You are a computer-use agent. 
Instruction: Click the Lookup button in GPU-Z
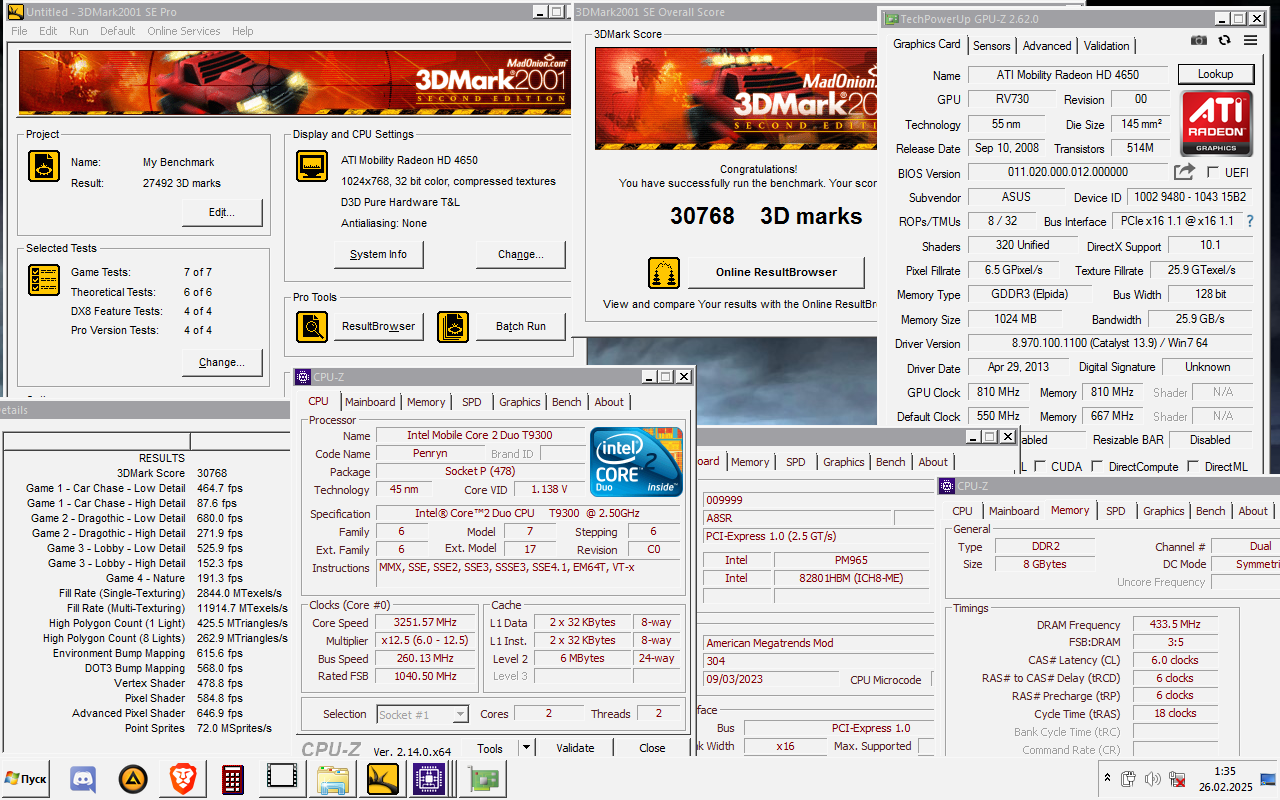tap(1215, 74)
